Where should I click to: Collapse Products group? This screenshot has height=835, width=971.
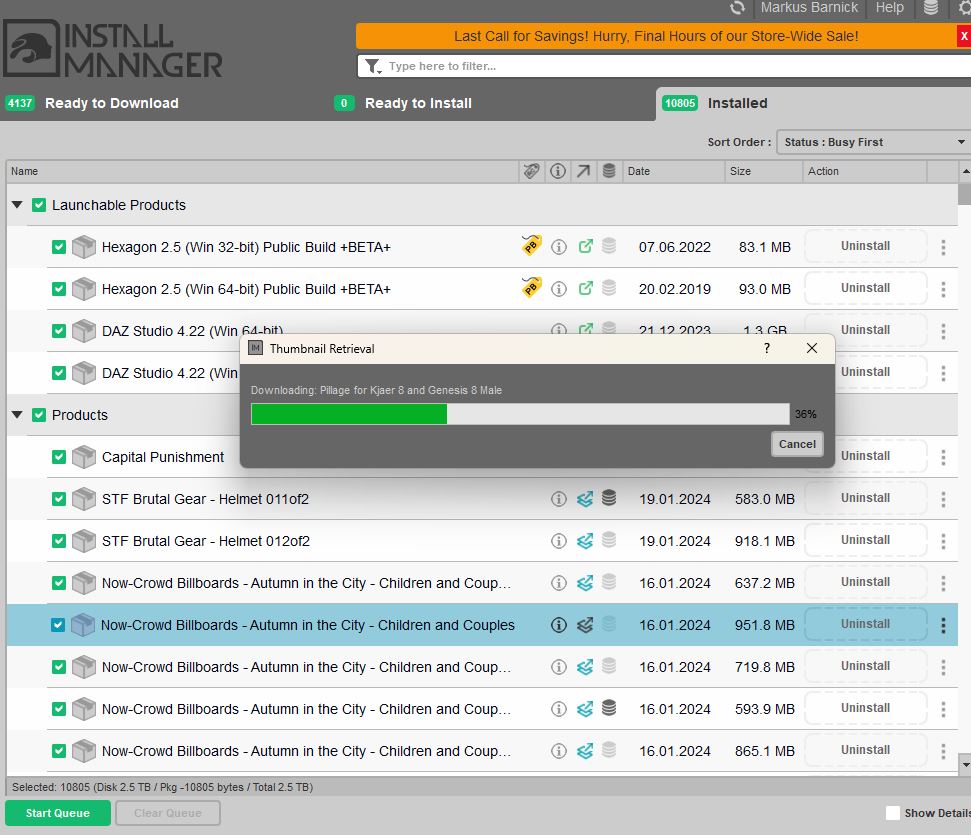pyautogui.click(x=17, y=415)
